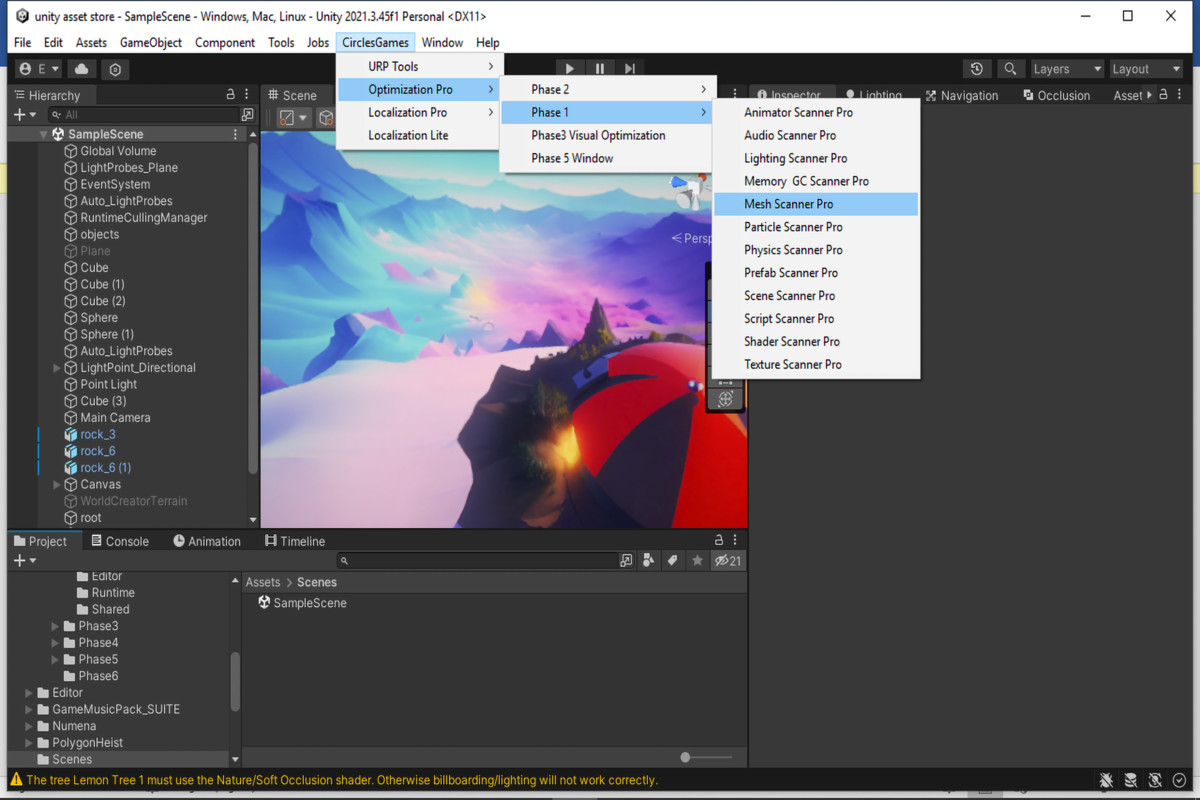Switch to the Navigation tab
Image resolution: width=1200 pixels, height=800 pixels.
coord(961,95)
